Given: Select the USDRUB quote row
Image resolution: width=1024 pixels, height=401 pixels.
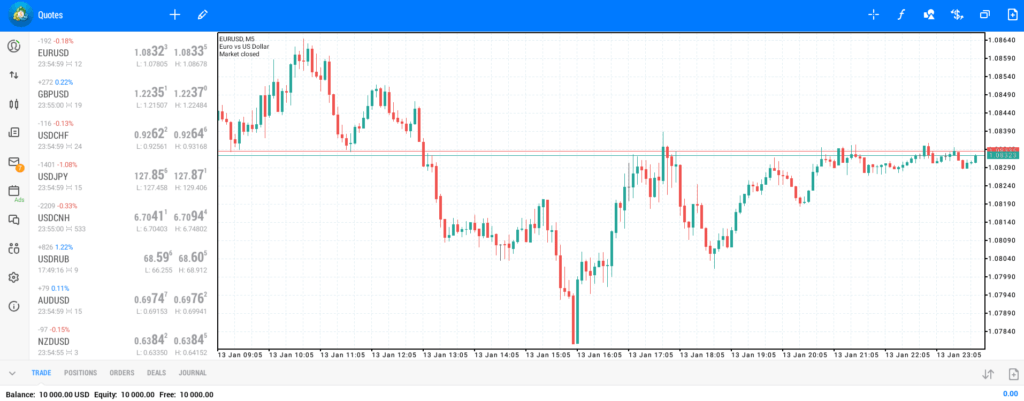Looking at the screenshot, I should point(122,258).
